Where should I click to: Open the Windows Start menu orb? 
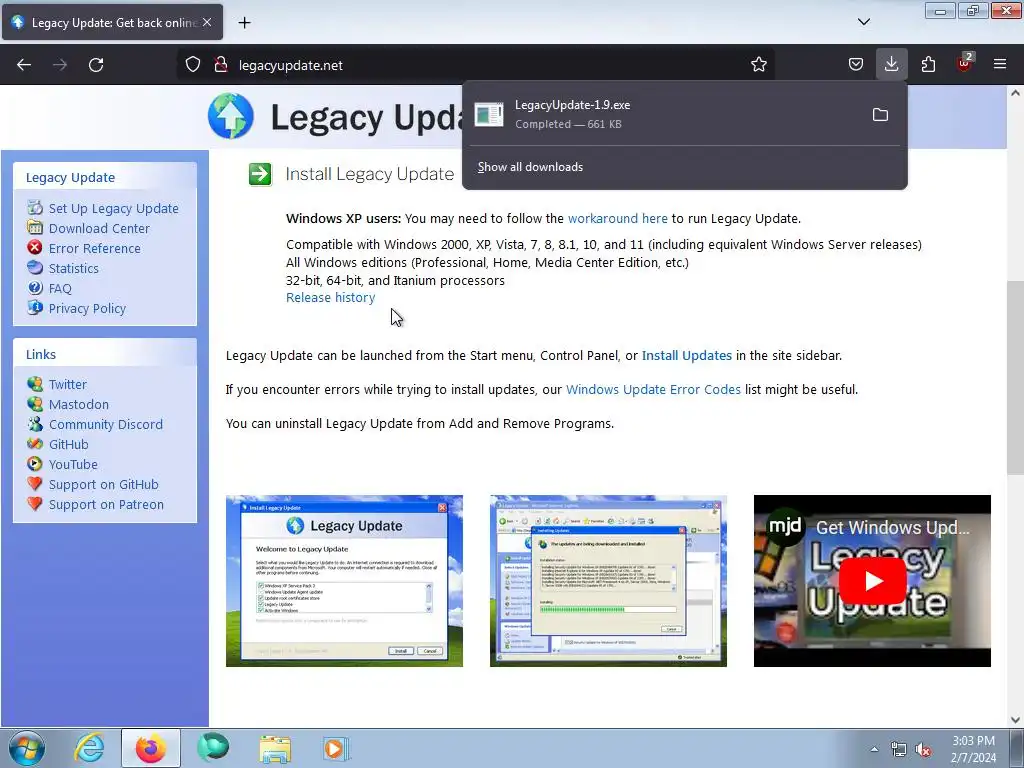pyautogui.click(x=27, y=748)
